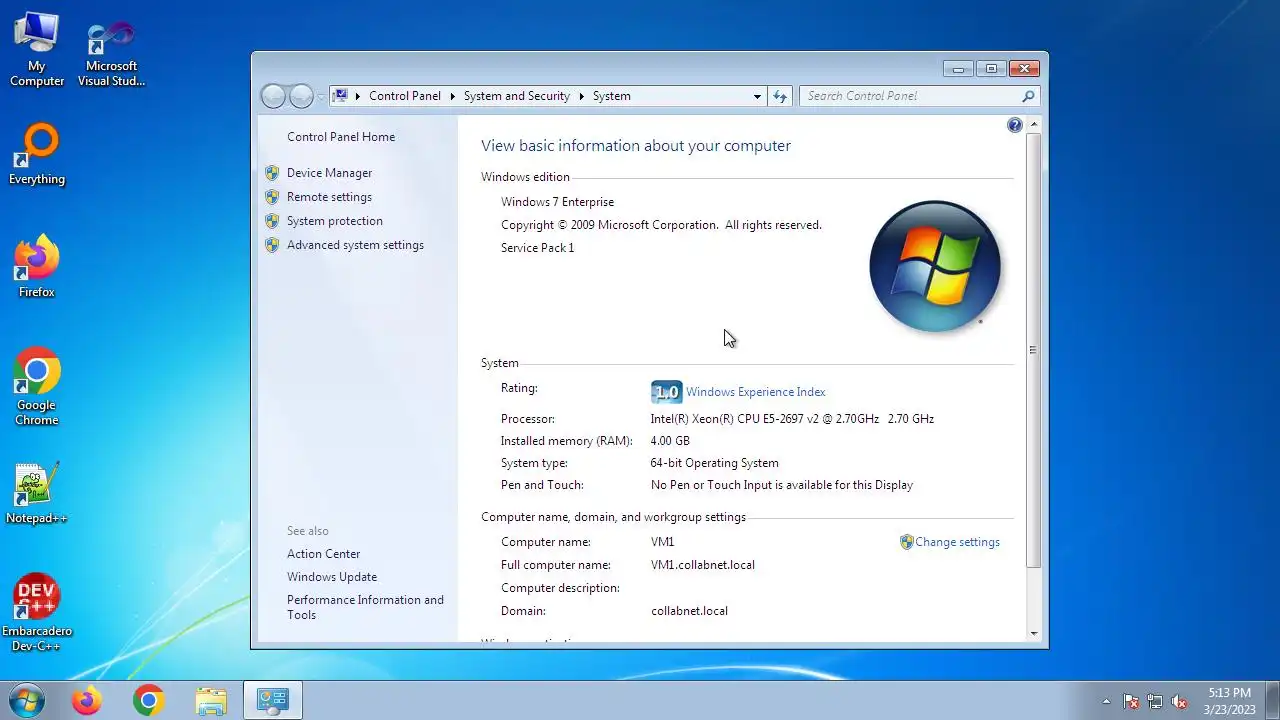The width and height of the screenshot is (1280, 720).
Task: Open Windows Update link
Action: [x=332, y=577]
